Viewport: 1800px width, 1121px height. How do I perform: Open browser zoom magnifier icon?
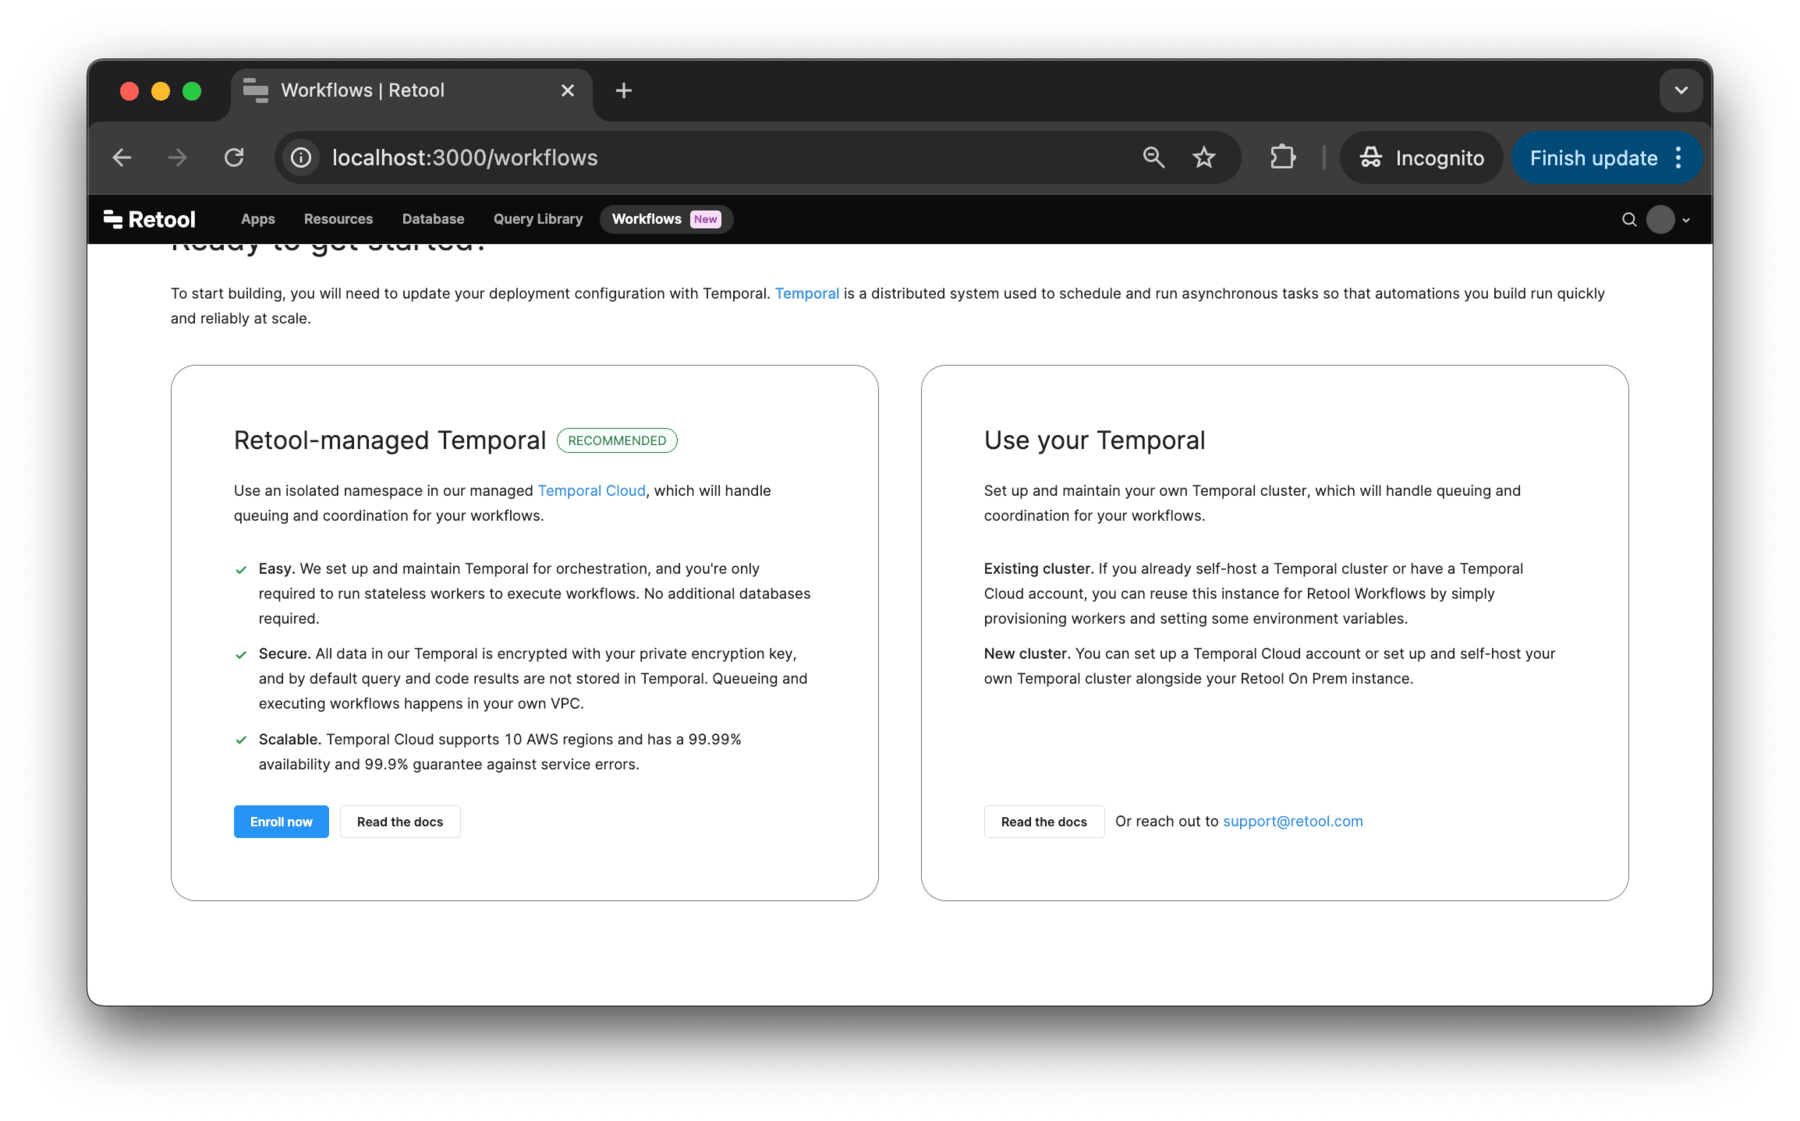pyautogui.click(x=1153, y=158)
